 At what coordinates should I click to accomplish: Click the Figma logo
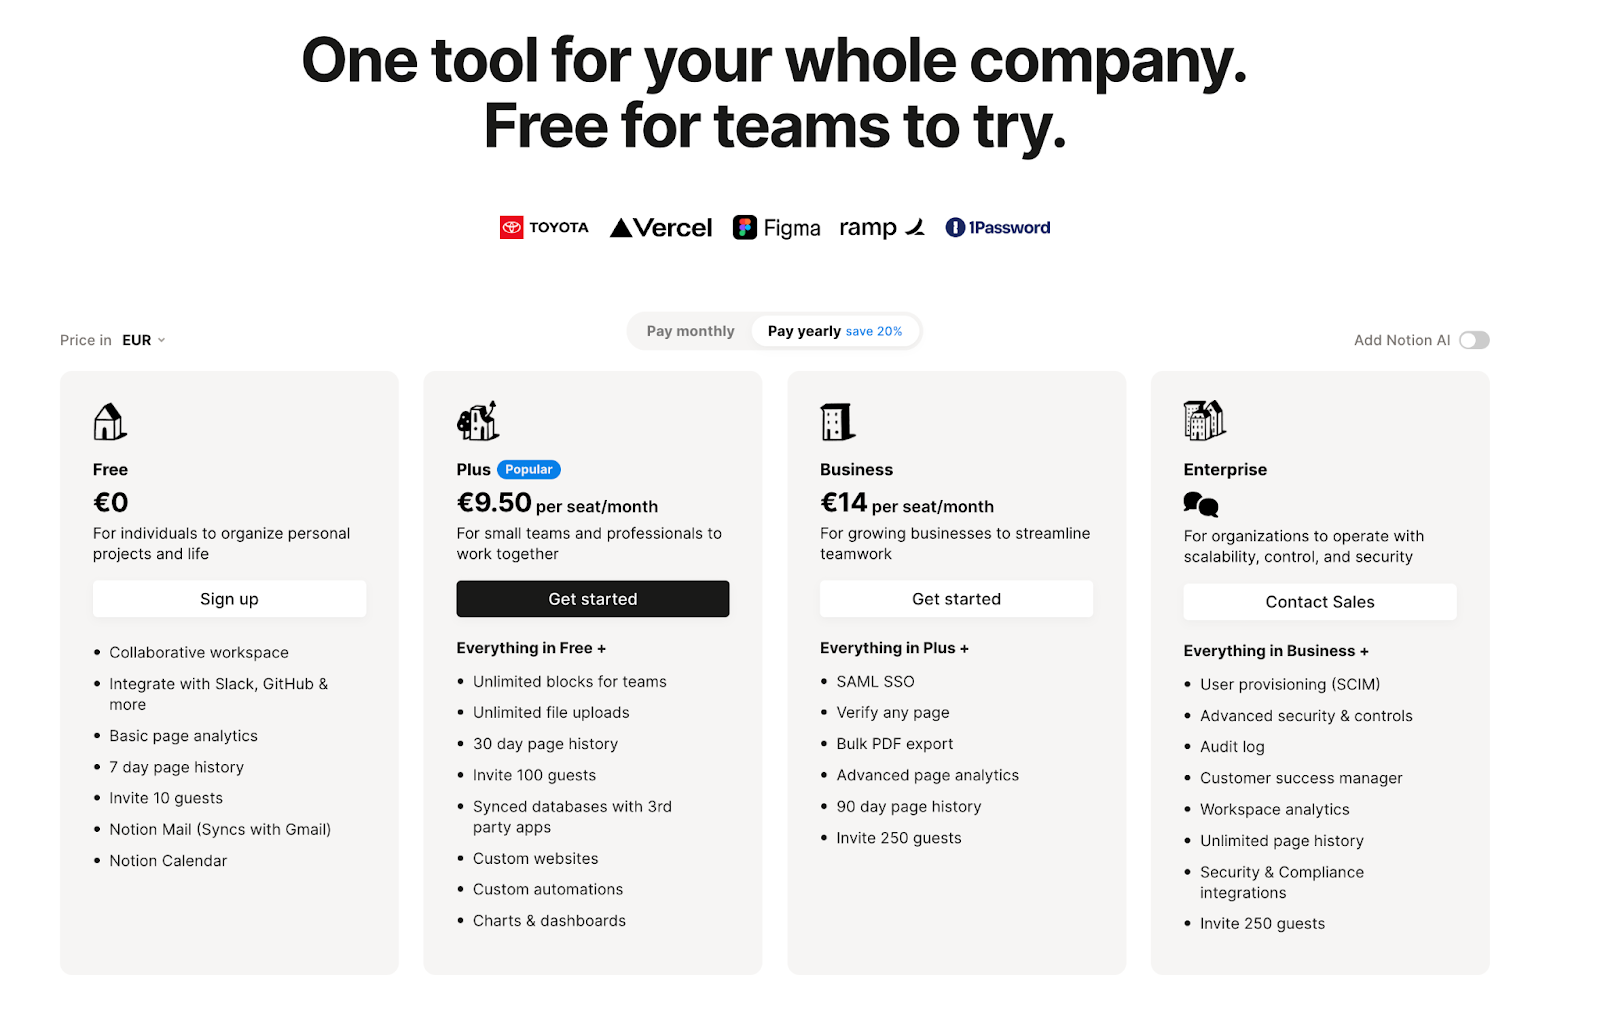click(777, 228)
